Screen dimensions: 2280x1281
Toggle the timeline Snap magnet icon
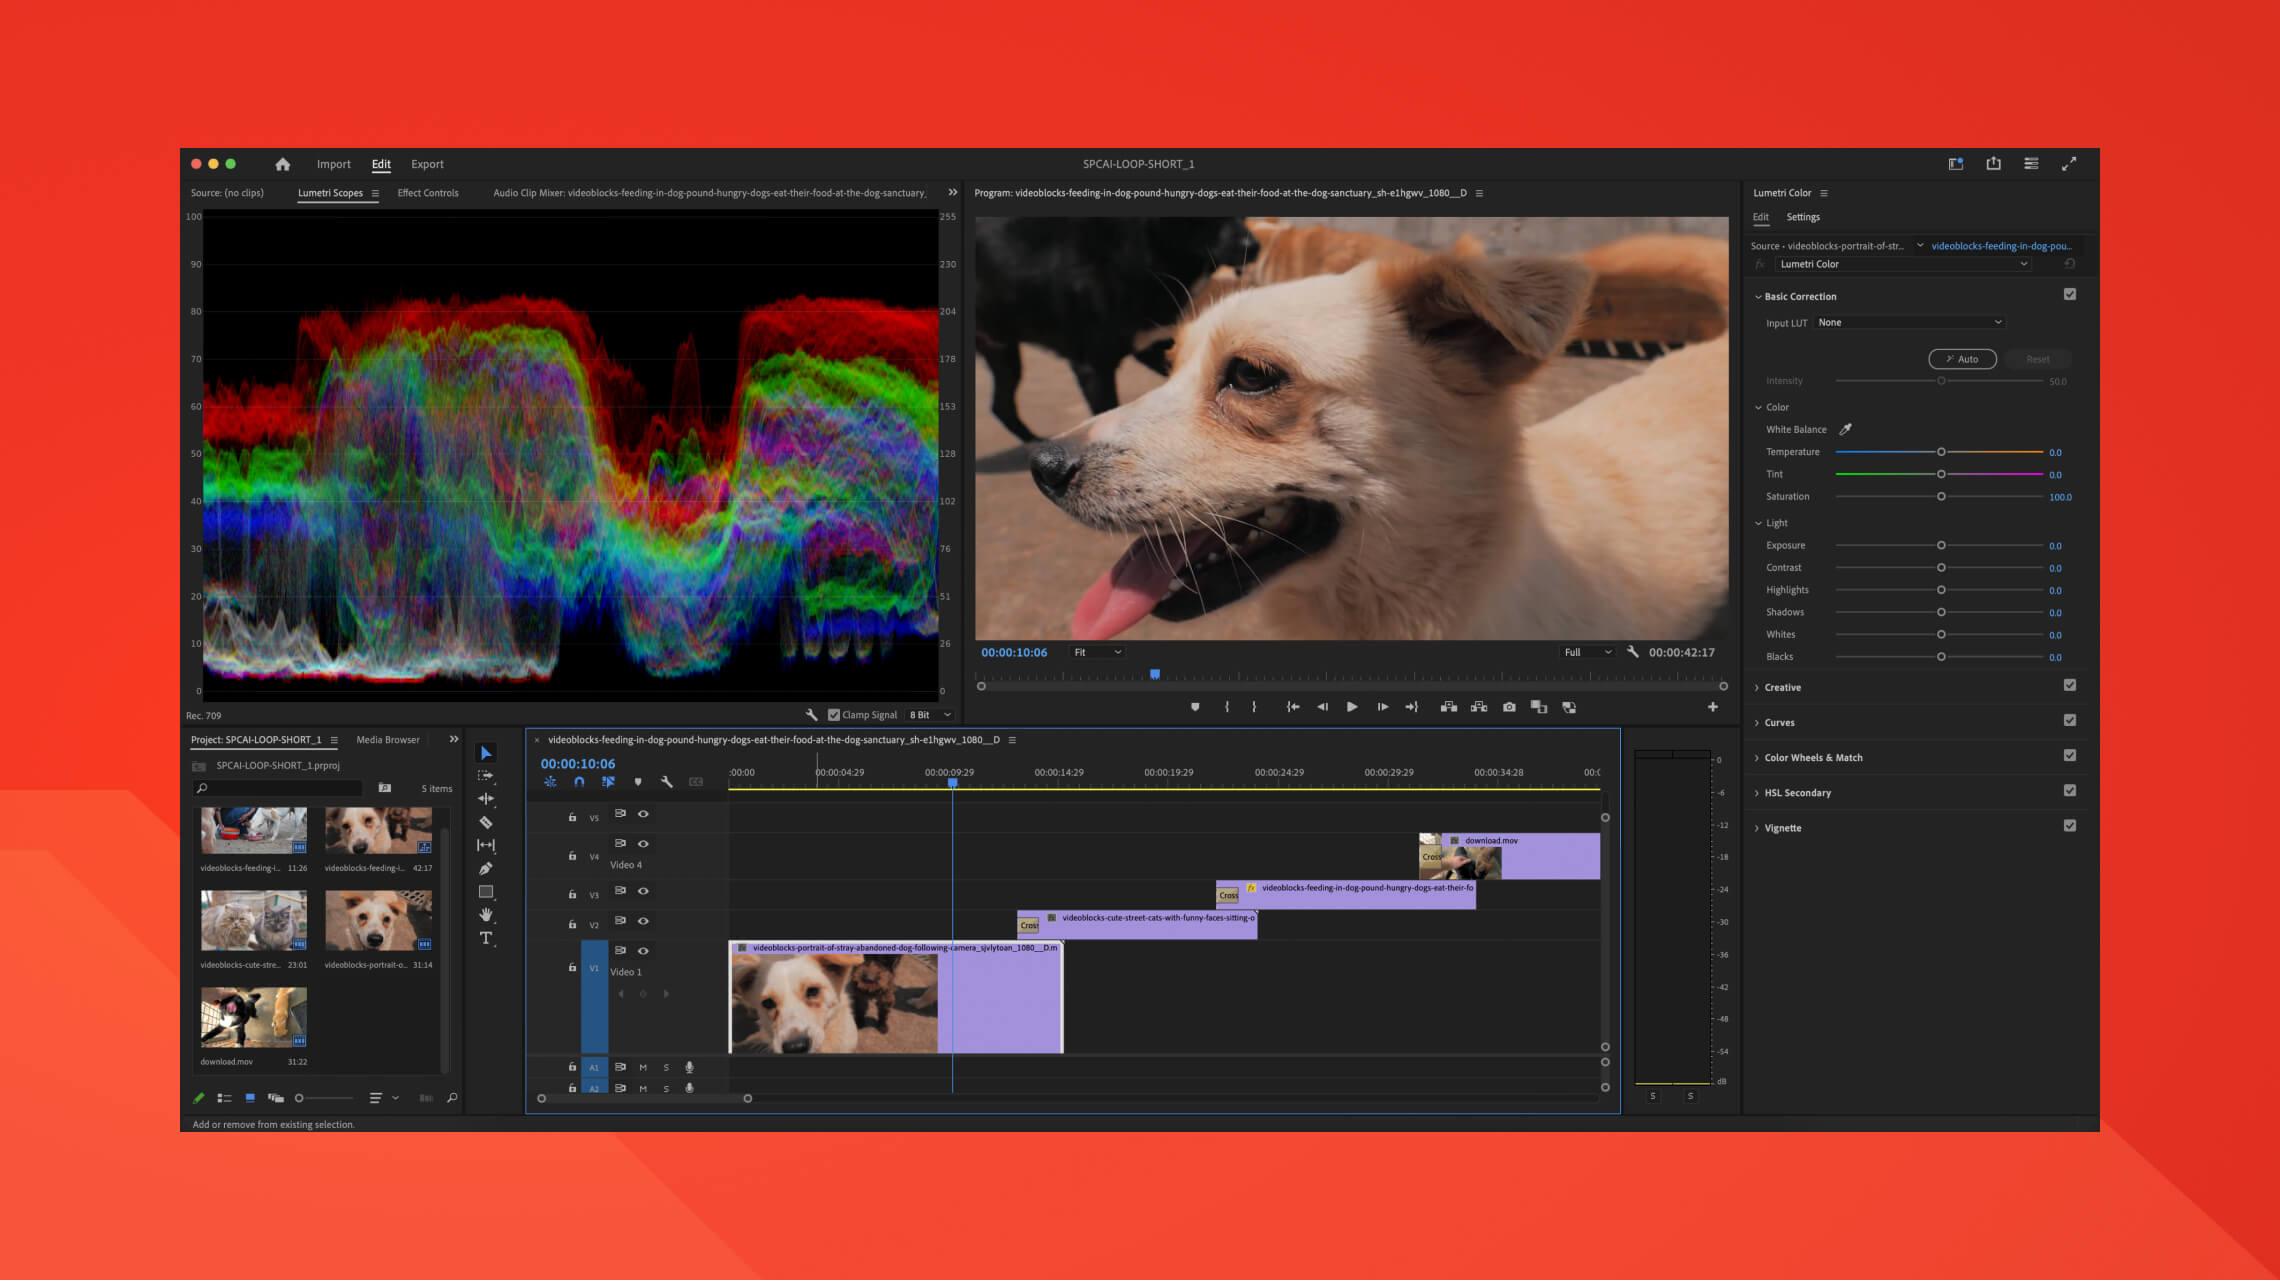579,782
